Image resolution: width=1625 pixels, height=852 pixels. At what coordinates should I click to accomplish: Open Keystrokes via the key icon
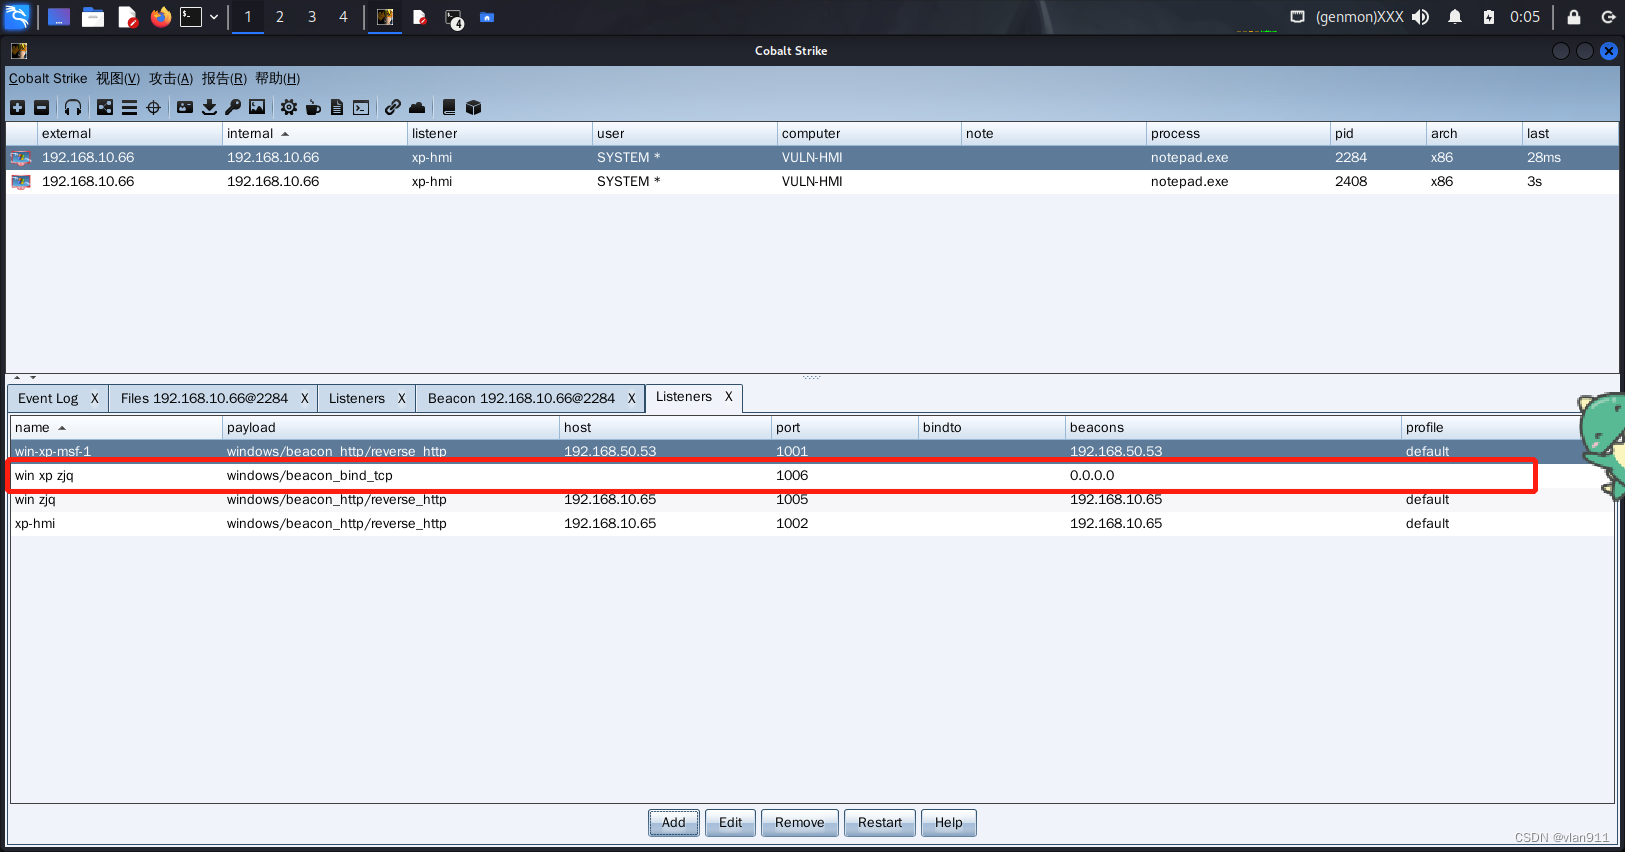[x=233, y=108]
